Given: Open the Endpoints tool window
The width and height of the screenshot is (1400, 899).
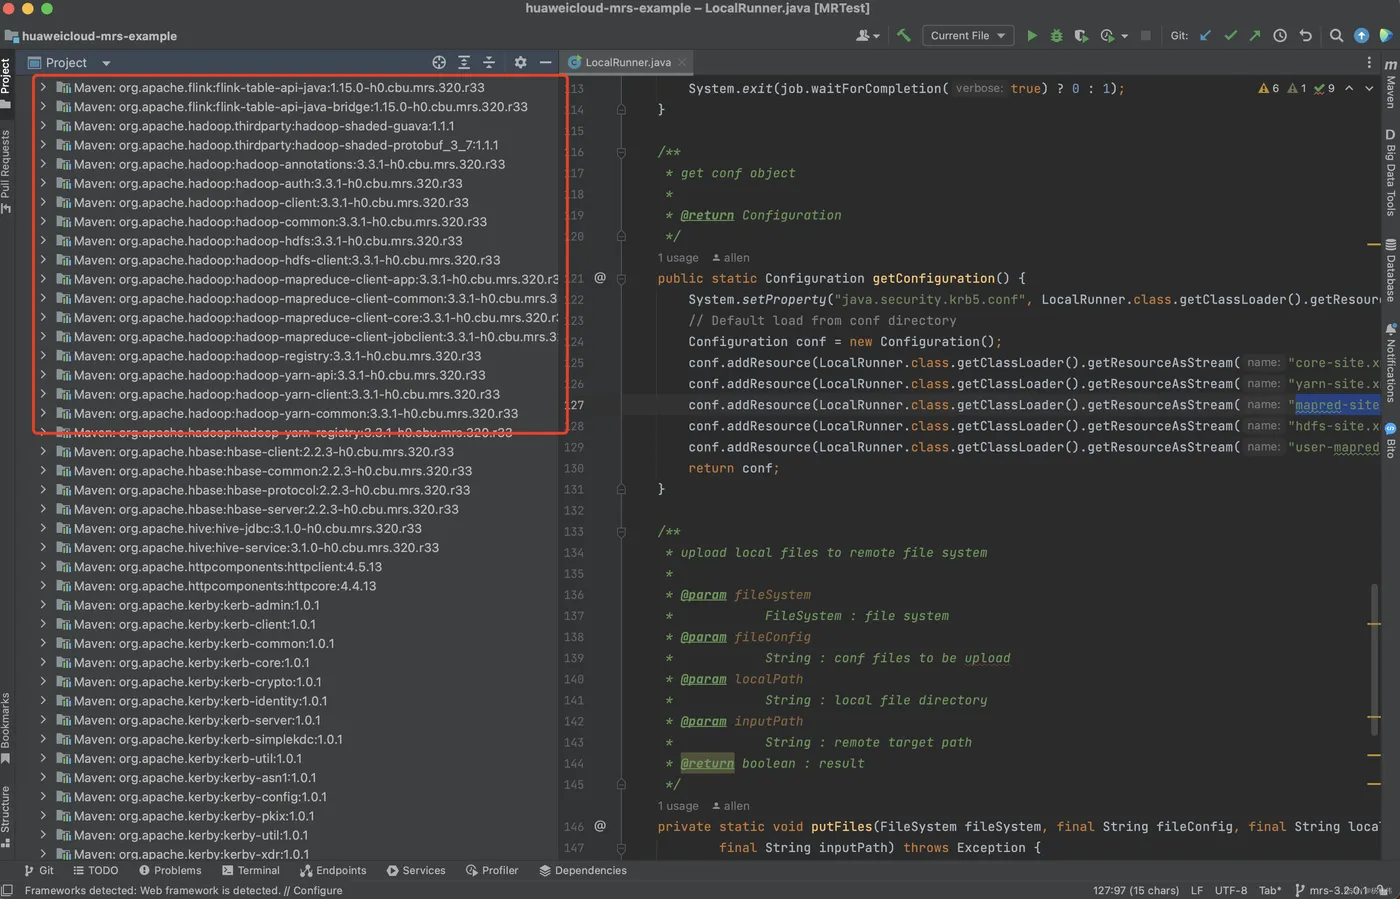Looking at the screenshot, I should [x=333, y=870].
